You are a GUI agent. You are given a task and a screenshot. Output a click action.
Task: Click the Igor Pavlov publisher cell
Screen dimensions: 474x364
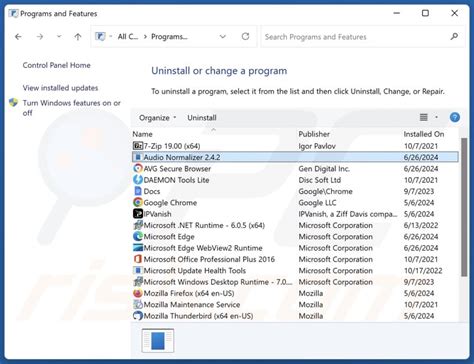(x=317, y=146)
